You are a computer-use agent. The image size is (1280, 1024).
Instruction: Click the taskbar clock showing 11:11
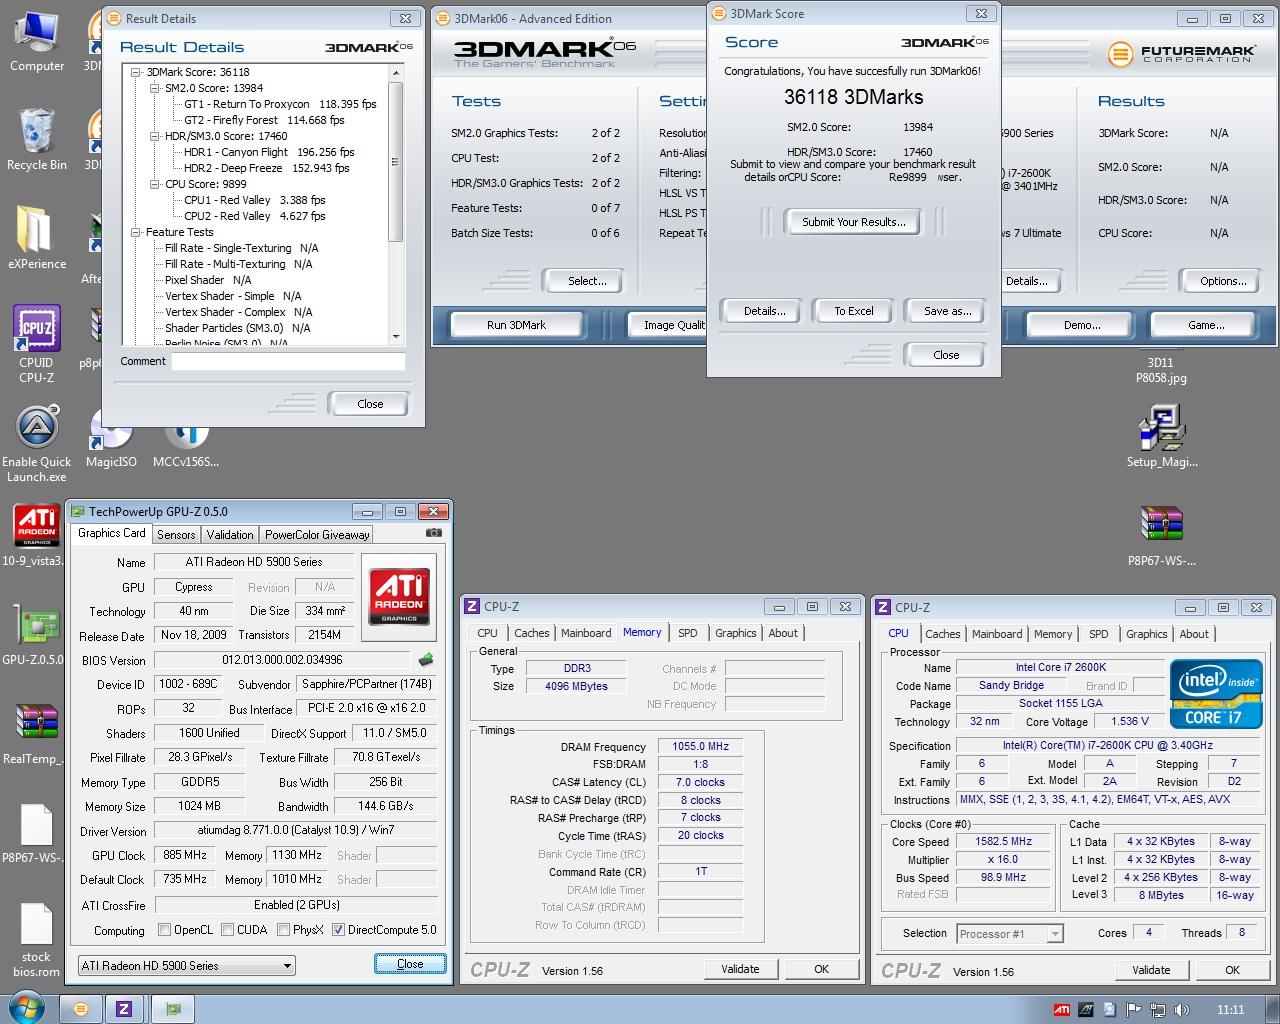coord(1230,1010)
